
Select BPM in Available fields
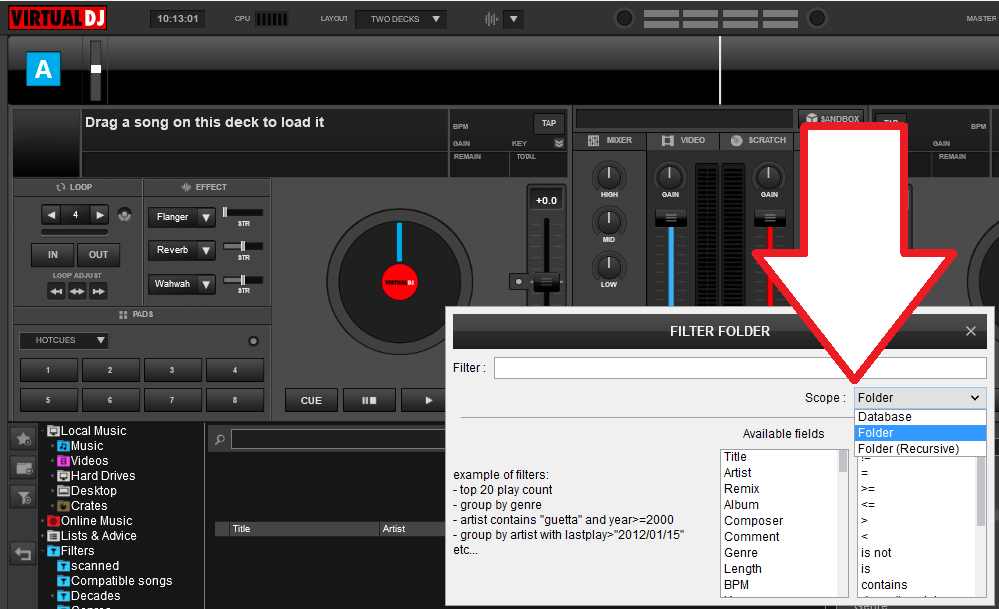click(x=737, y=585)
